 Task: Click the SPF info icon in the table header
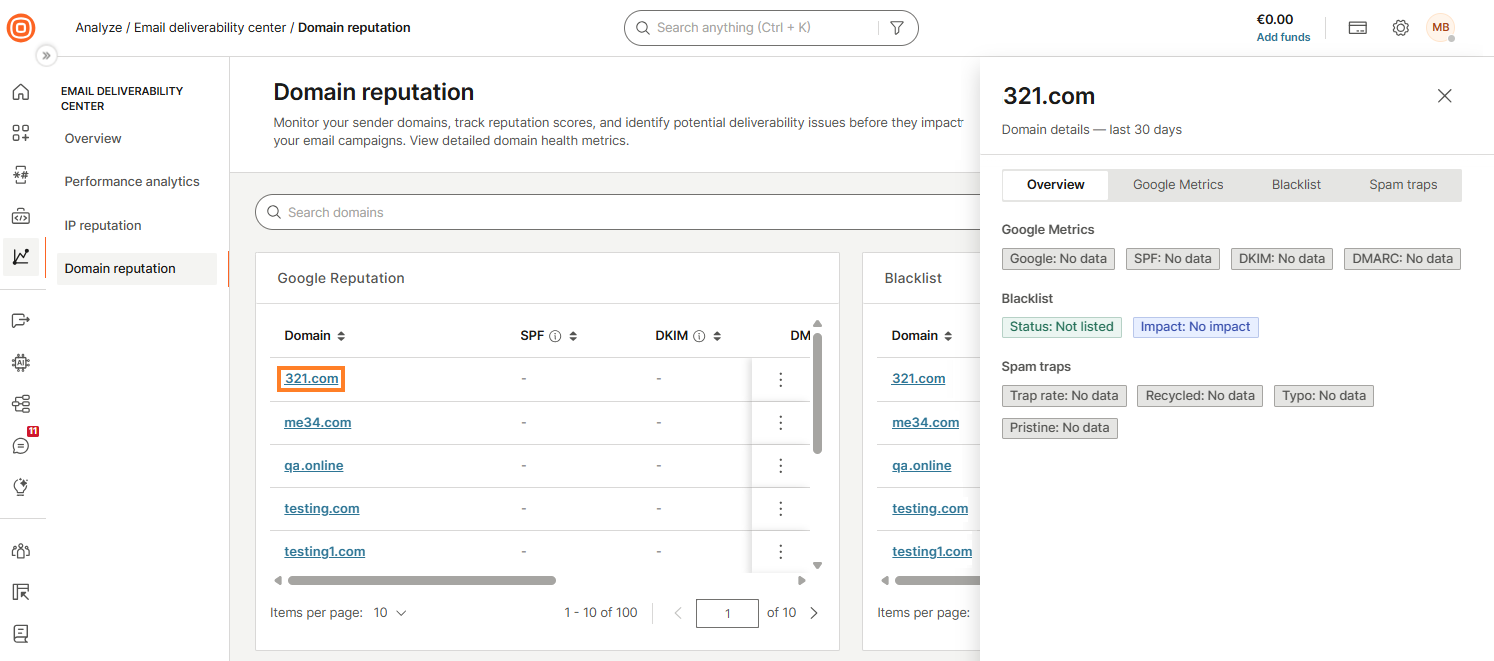click(555, 336)
